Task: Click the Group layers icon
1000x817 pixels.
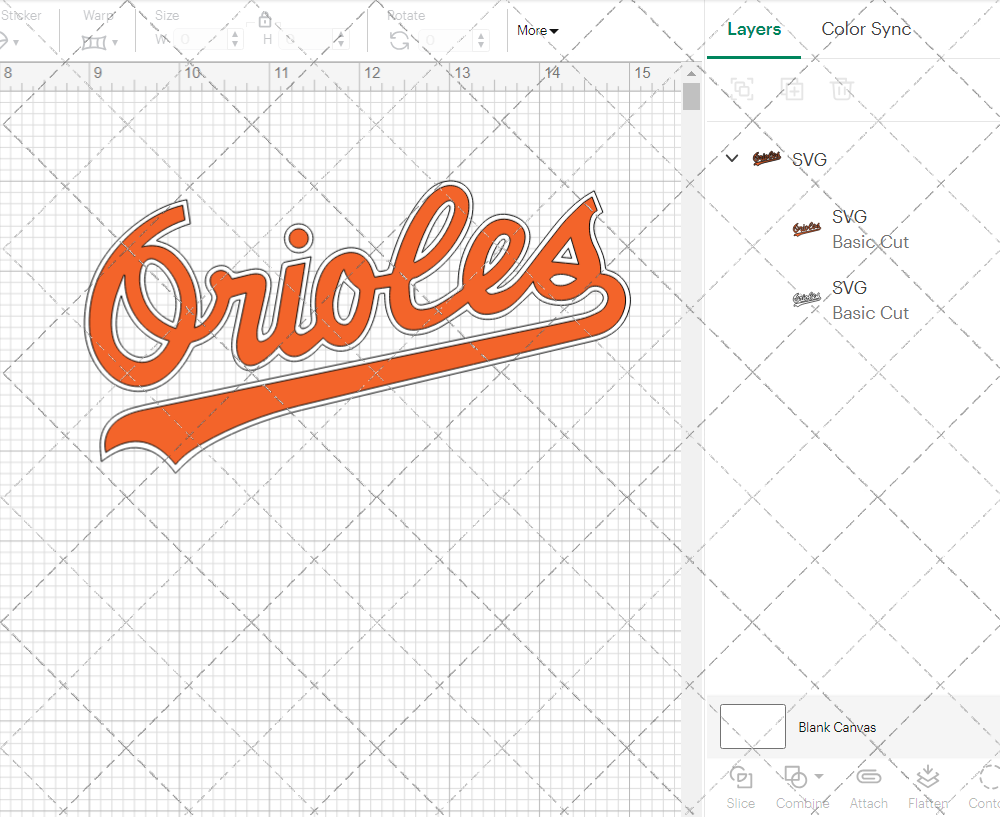Action: (x=742, y=89)
